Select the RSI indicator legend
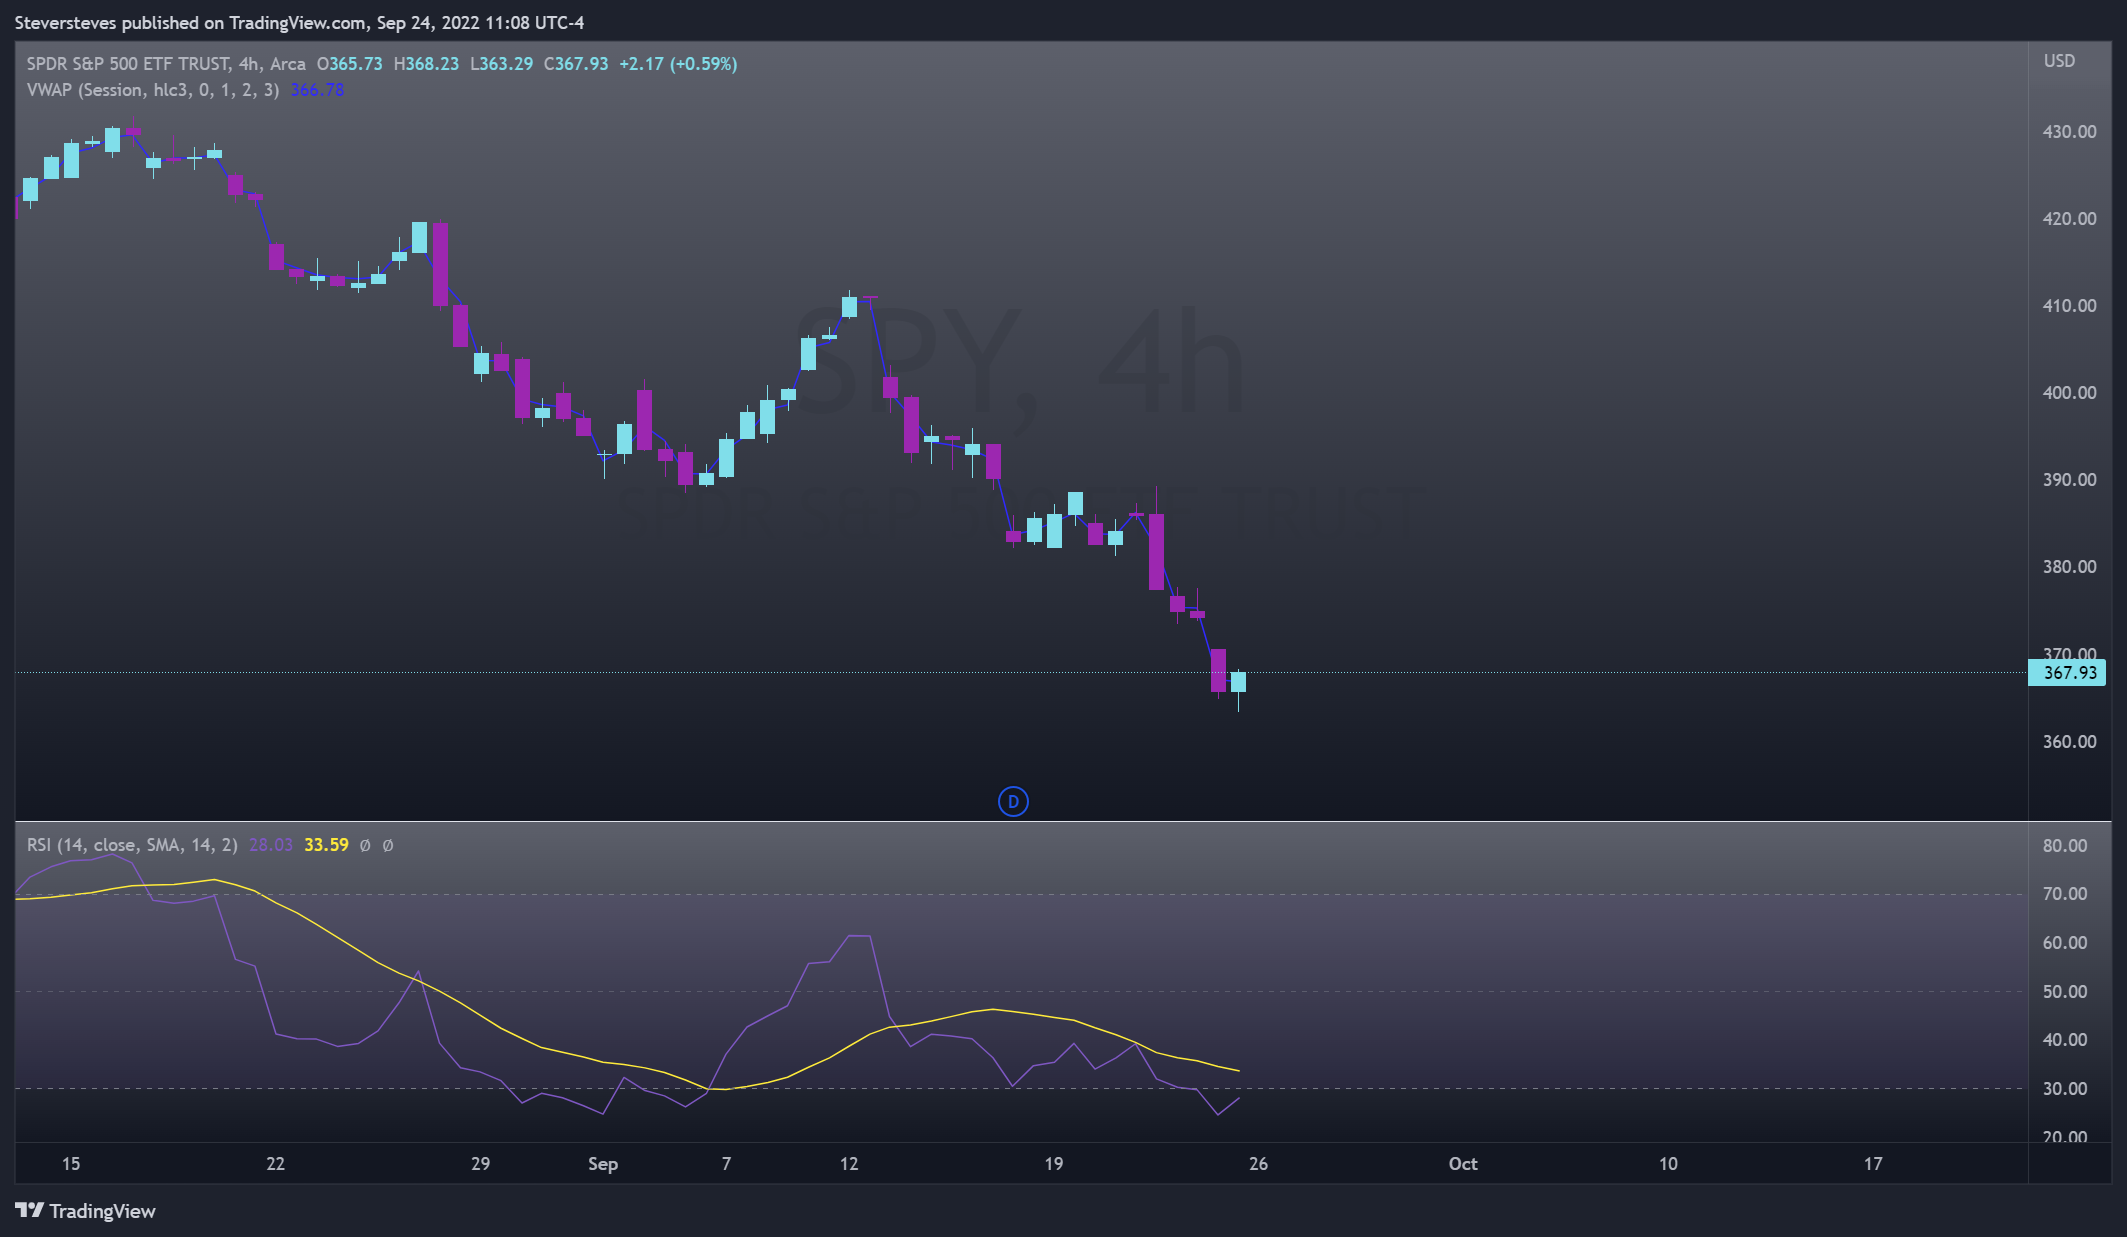The height and width of the screenshot is (1237, 2127). (132, 845)
